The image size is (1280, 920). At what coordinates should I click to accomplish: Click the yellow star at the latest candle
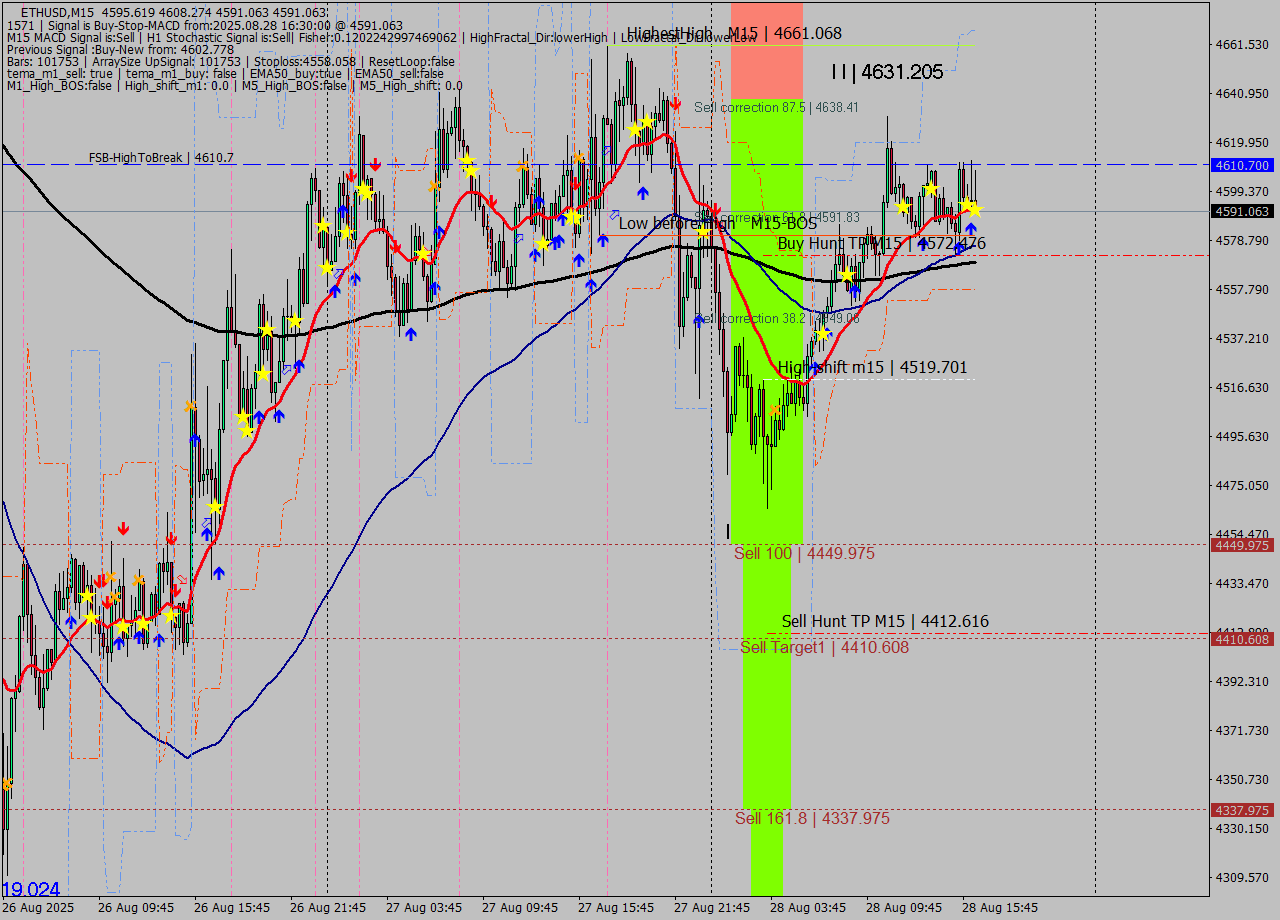(x=974, y=210)
